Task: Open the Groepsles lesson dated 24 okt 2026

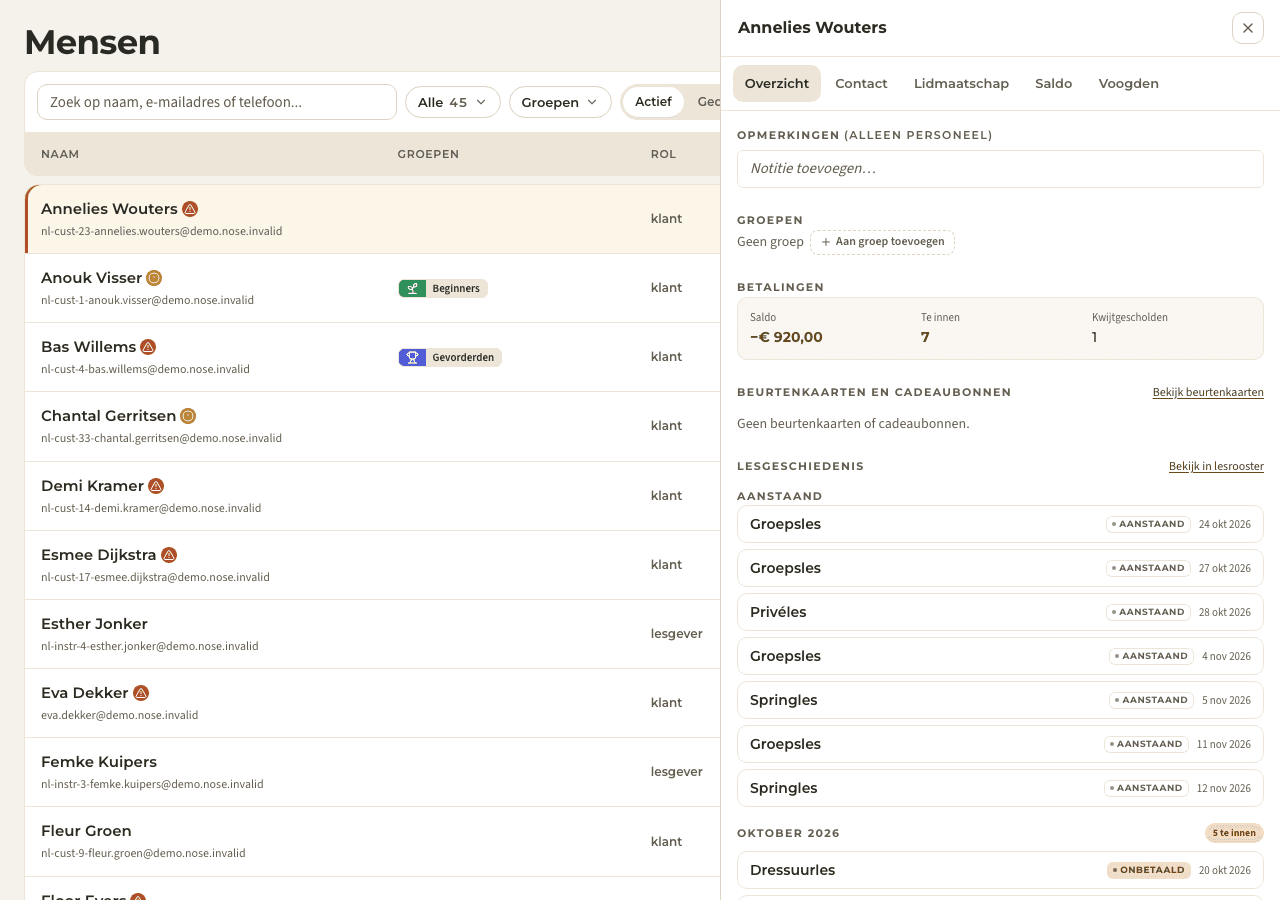Action: pyautogui.click(x=1000, y=524)
